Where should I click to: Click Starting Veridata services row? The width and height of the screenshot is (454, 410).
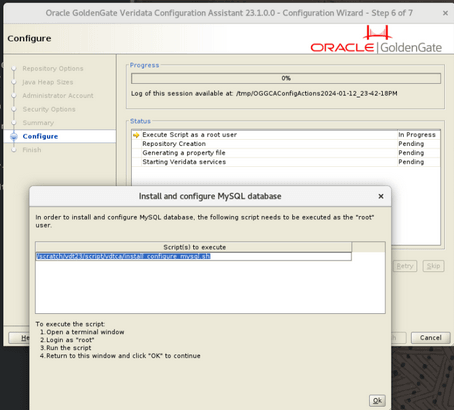(x=286, y=162)
